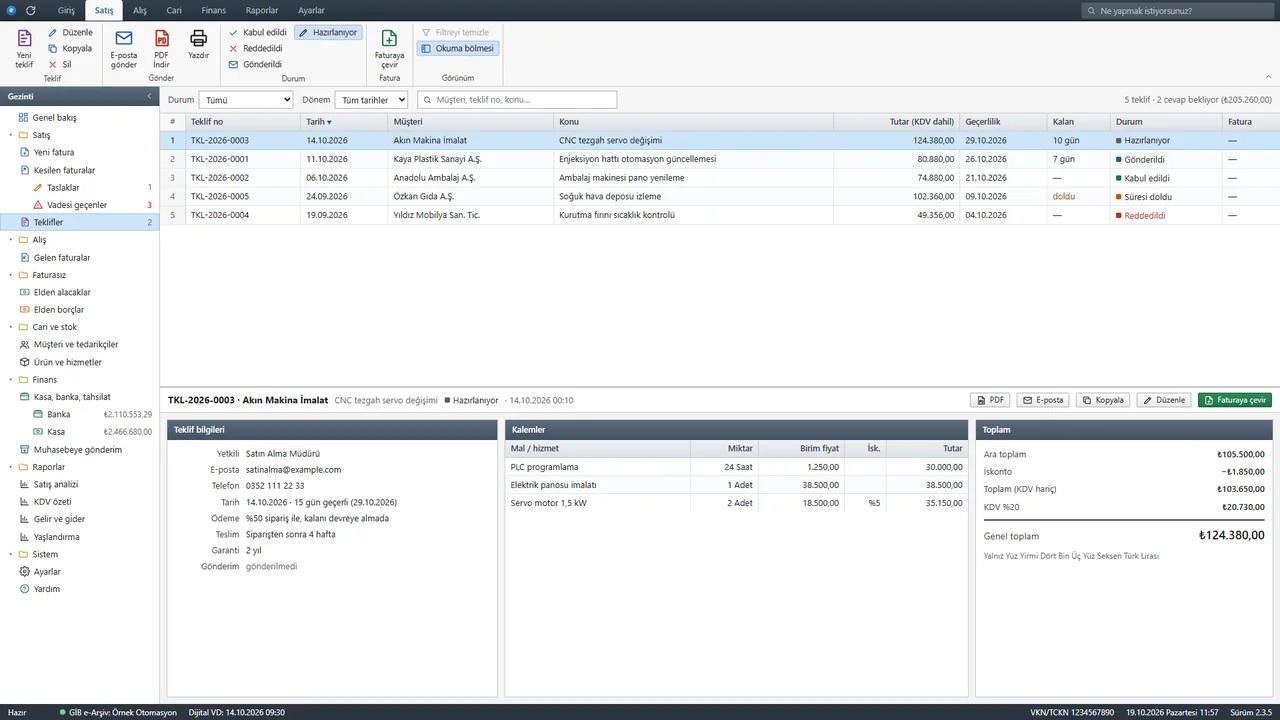Open the Dönem date dropdown
The image size is (1280, 720).
tap(371, 100)
